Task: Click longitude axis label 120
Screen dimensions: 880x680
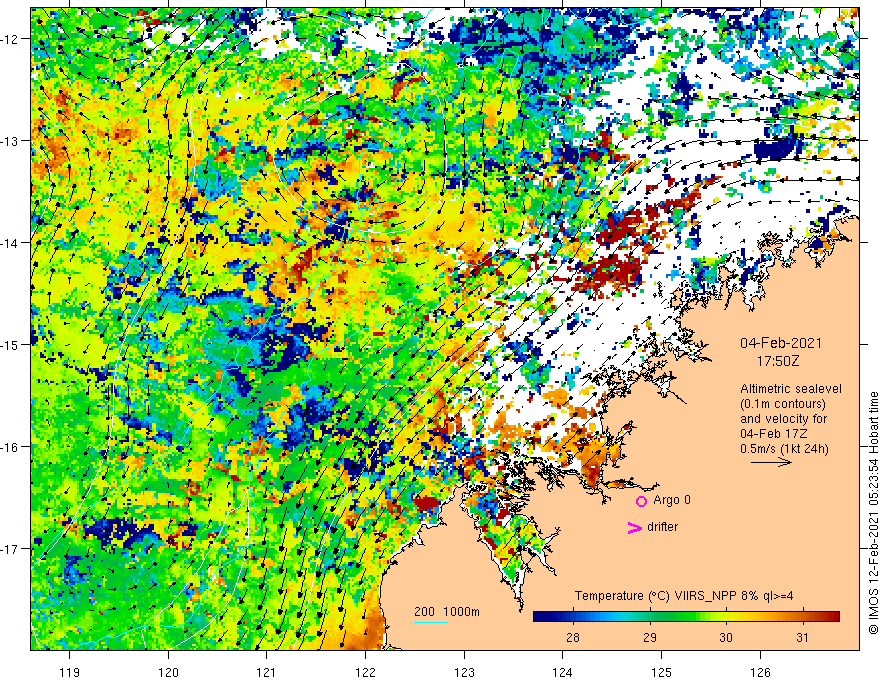Action: click(x=168, y=672)
